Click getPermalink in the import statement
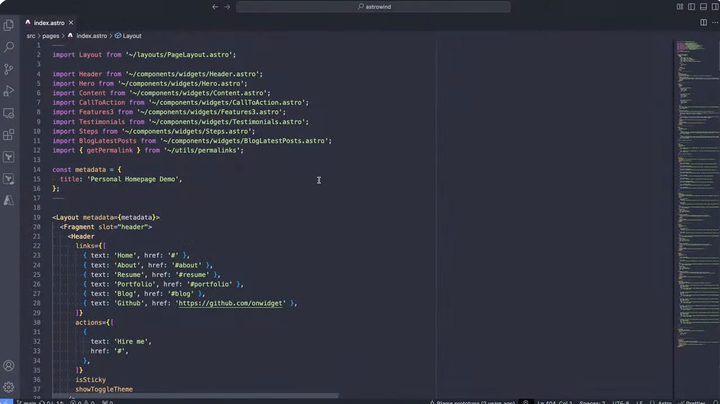720x404 pixels. coord(109,151)
